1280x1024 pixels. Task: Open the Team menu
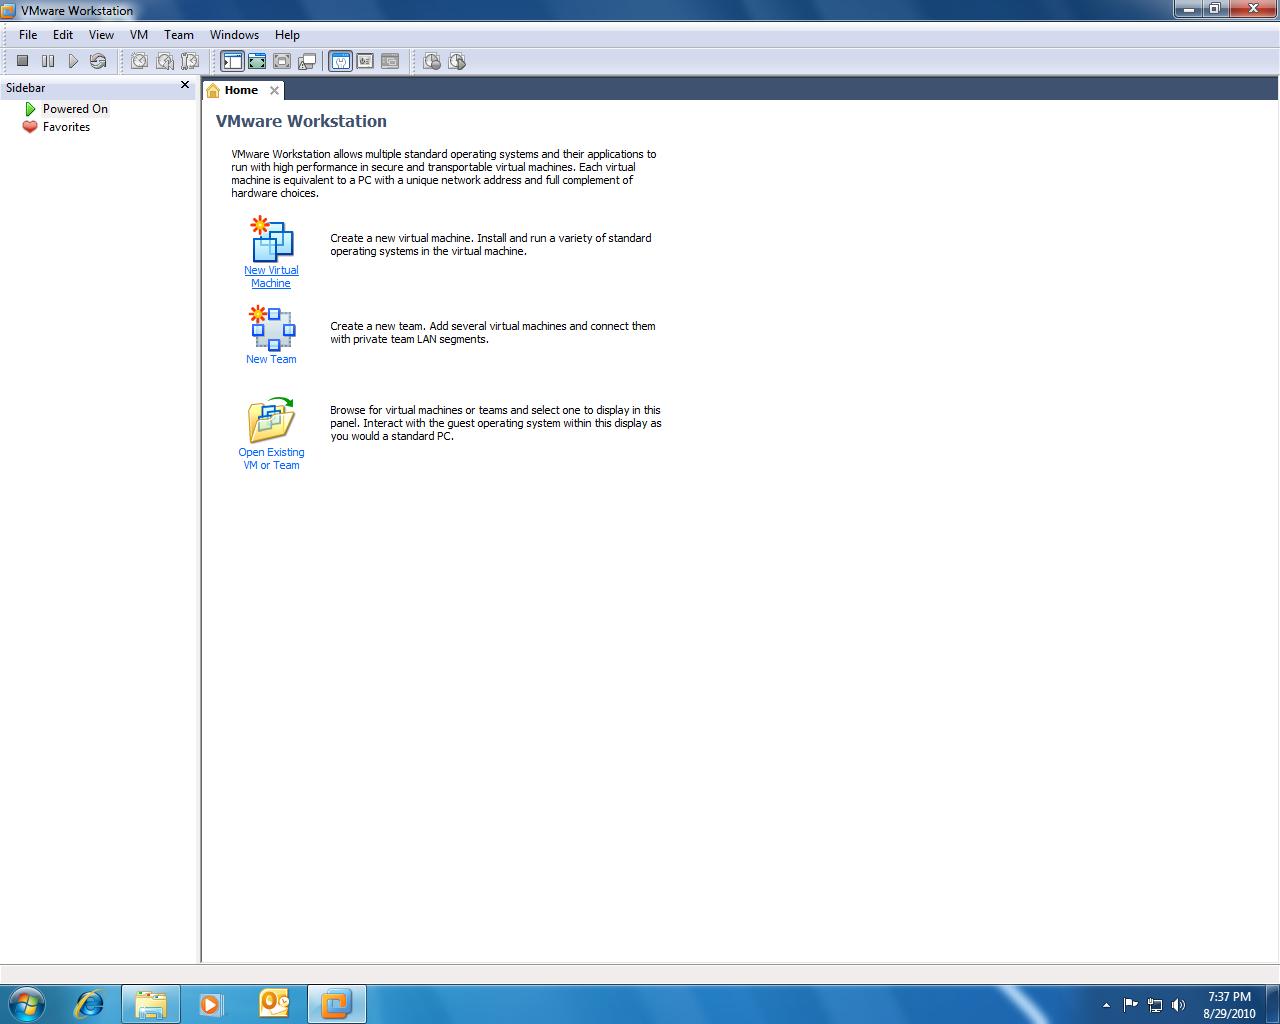(x=179, y=34)
